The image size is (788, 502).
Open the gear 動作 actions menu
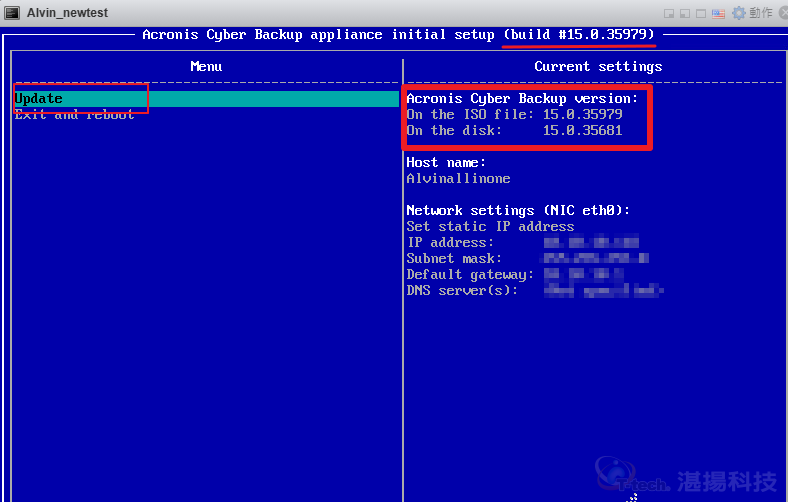click(x=752, y=13)
